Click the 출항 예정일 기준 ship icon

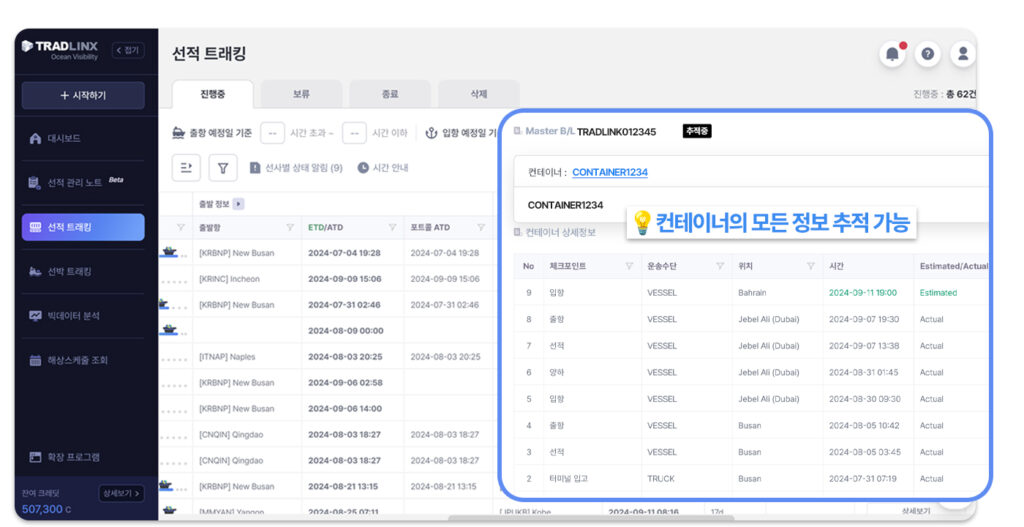tap(178, 133)
